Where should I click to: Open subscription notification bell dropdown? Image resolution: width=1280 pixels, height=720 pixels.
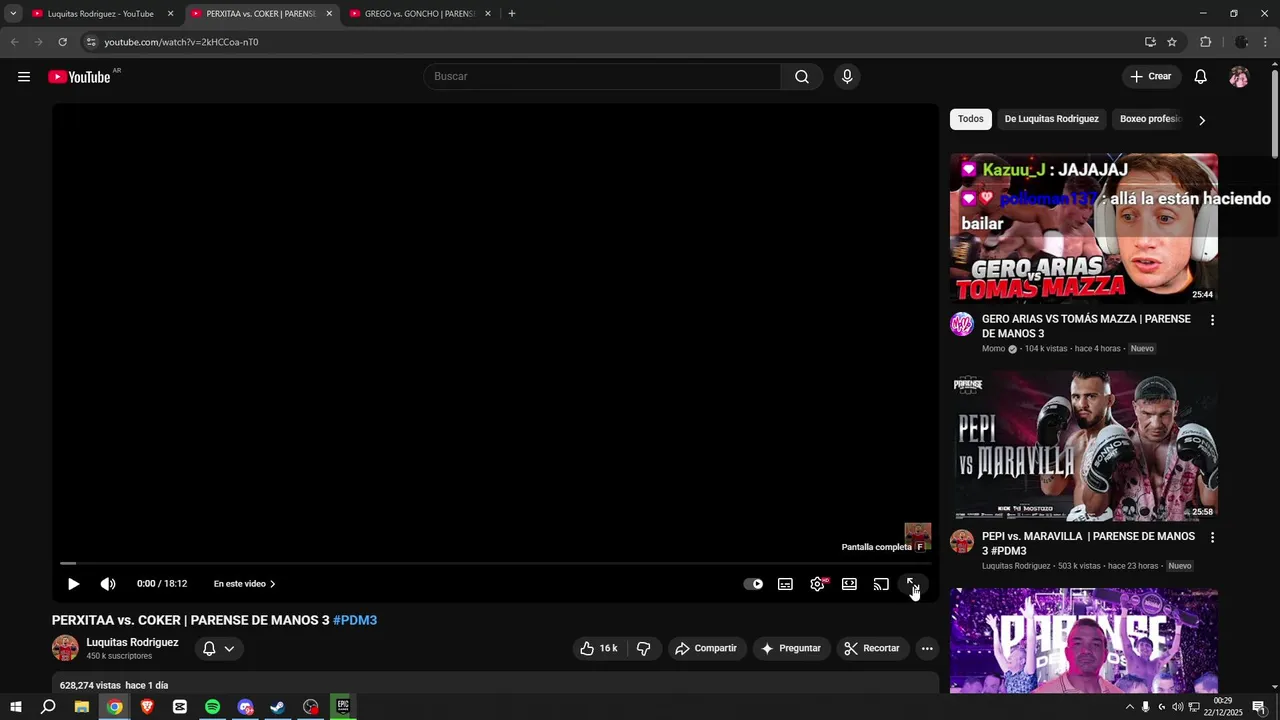219,648
